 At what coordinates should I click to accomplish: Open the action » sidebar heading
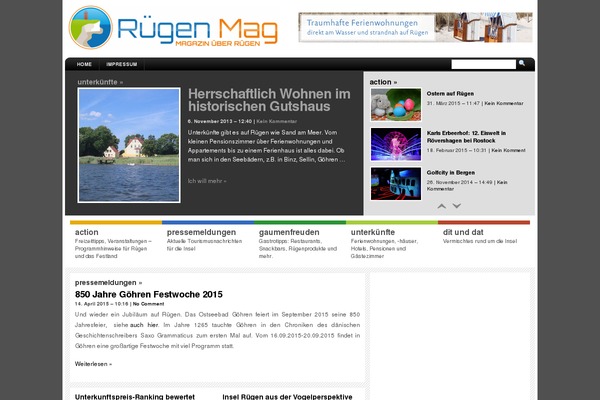click(383, 82)
